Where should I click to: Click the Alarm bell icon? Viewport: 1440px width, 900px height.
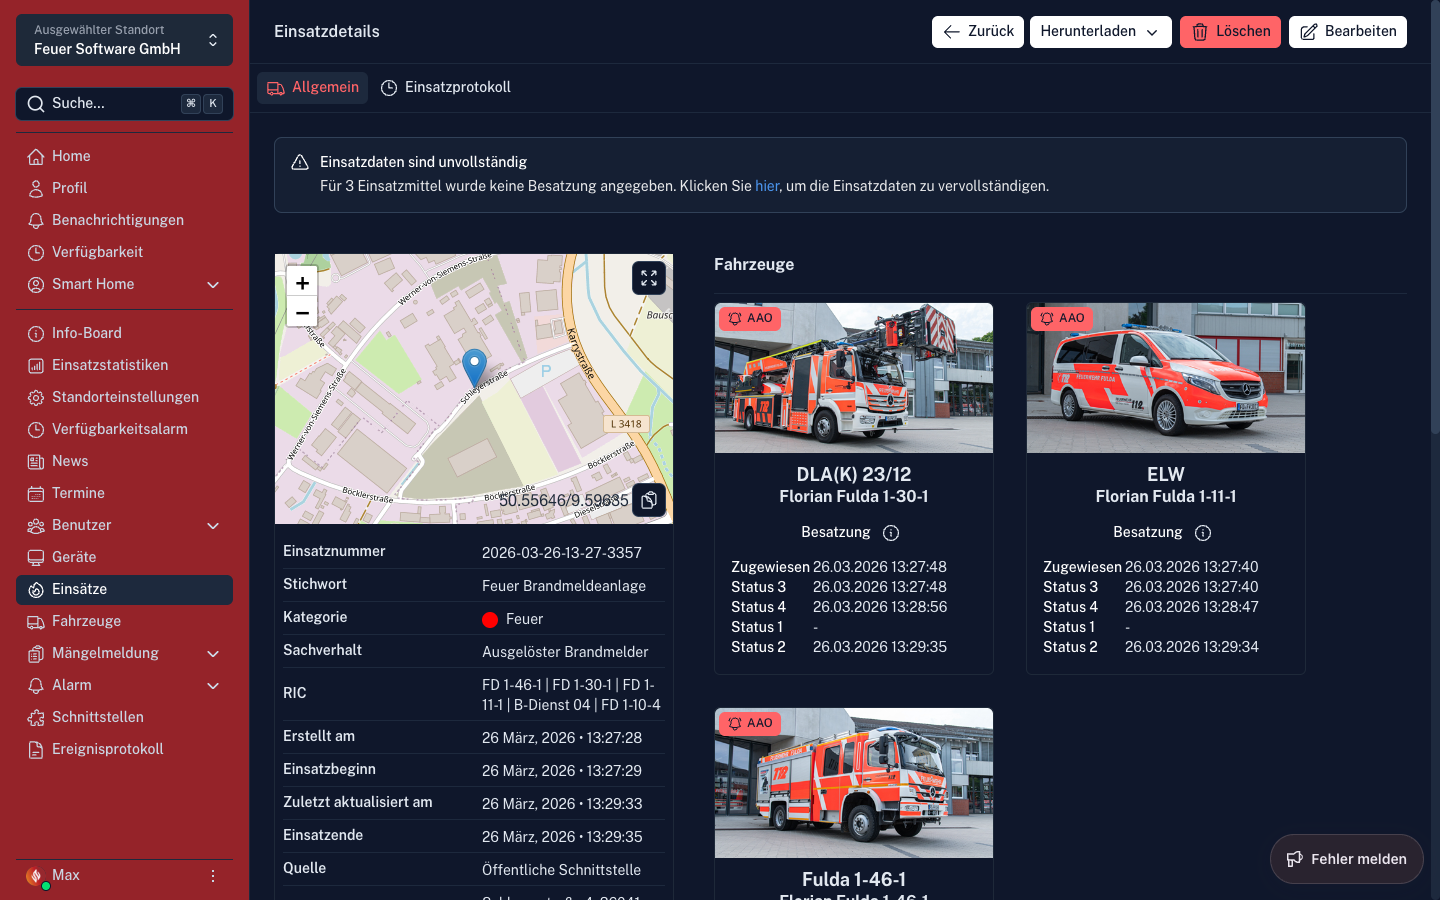click(36, 685)
